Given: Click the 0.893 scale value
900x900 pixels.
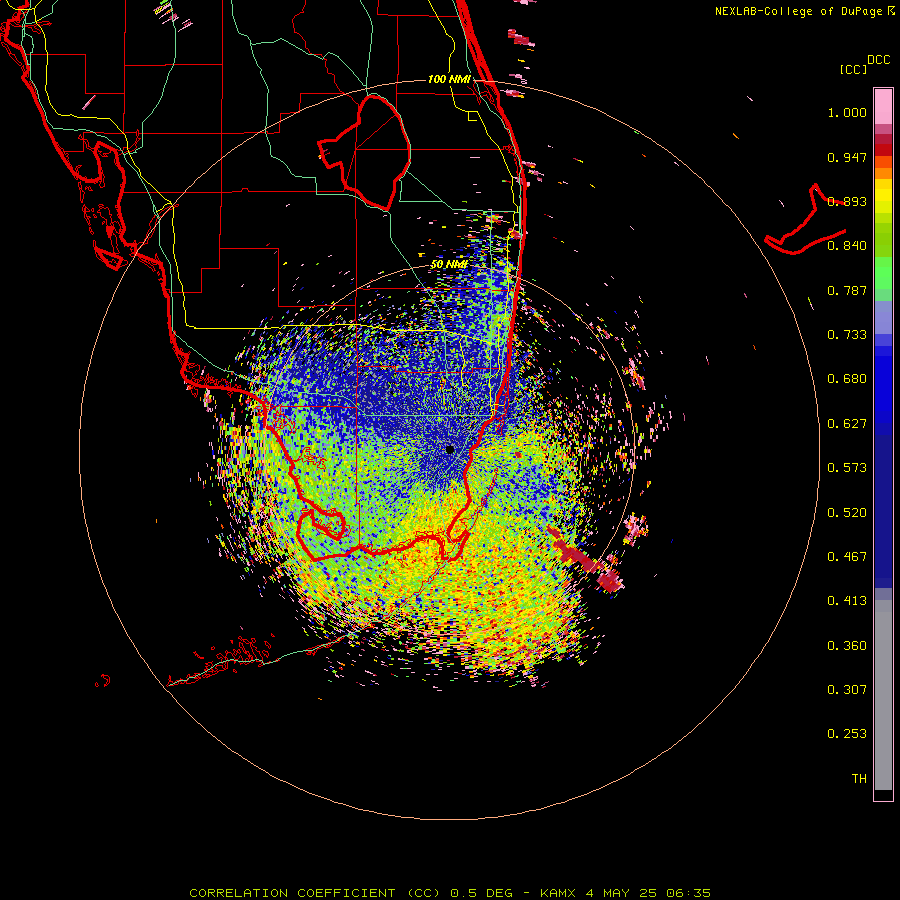Looking at the screenshot, I should (847, 201).
